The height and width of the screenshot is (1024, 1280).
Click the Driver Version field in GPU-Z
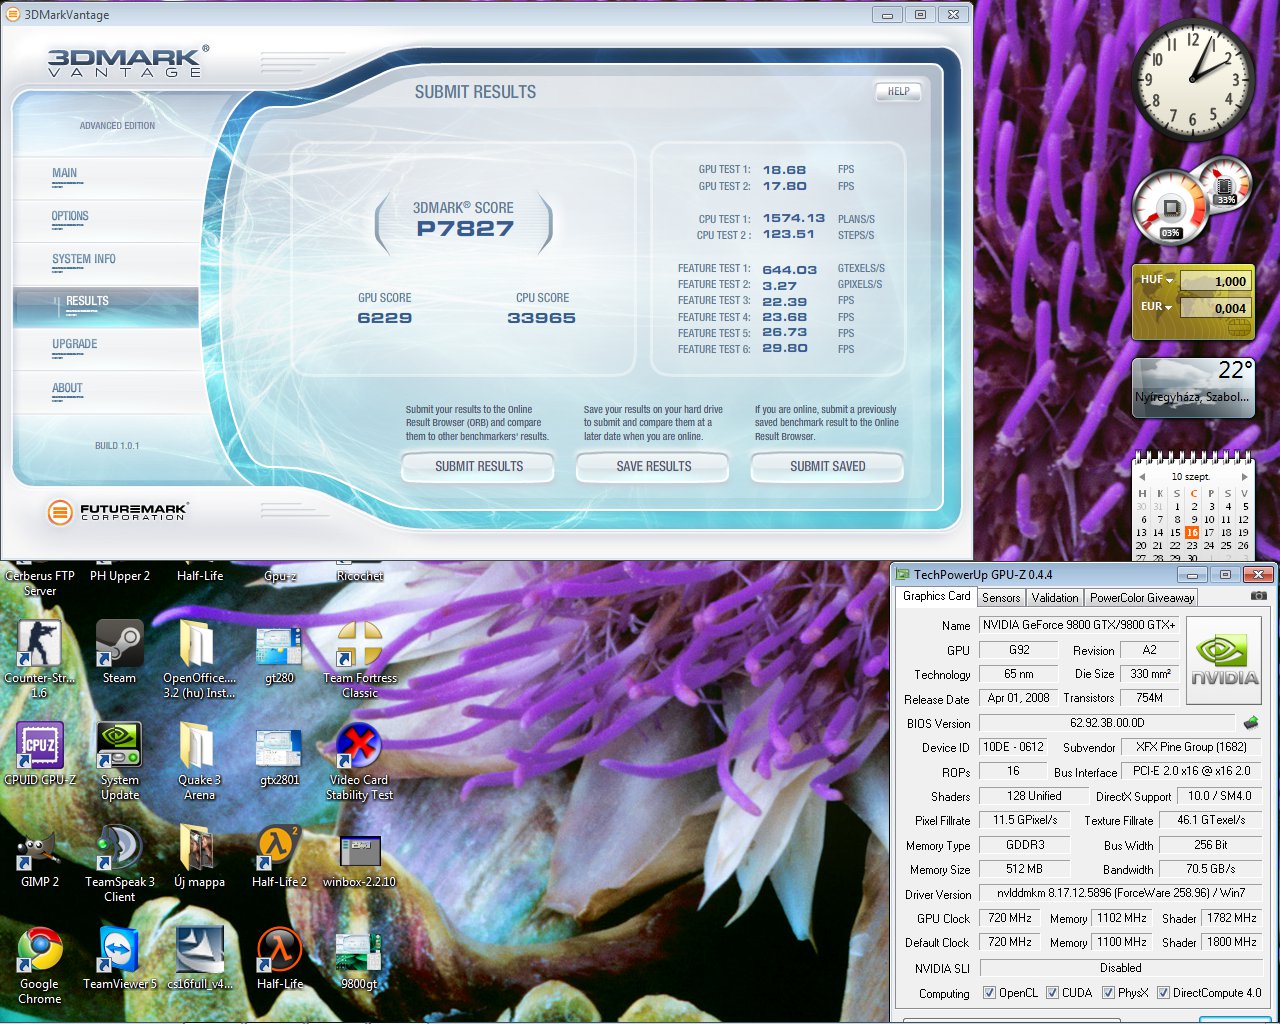point(1120,894)
